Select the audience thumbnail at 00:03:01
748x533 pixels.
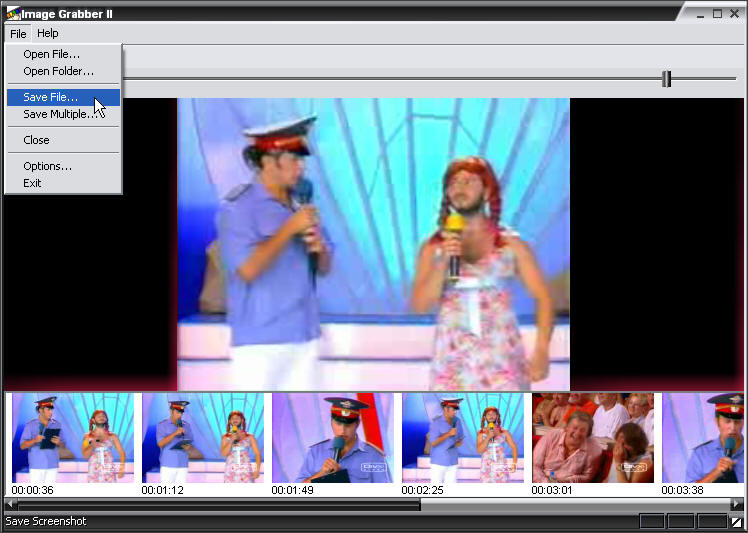[x=593, y=438]
